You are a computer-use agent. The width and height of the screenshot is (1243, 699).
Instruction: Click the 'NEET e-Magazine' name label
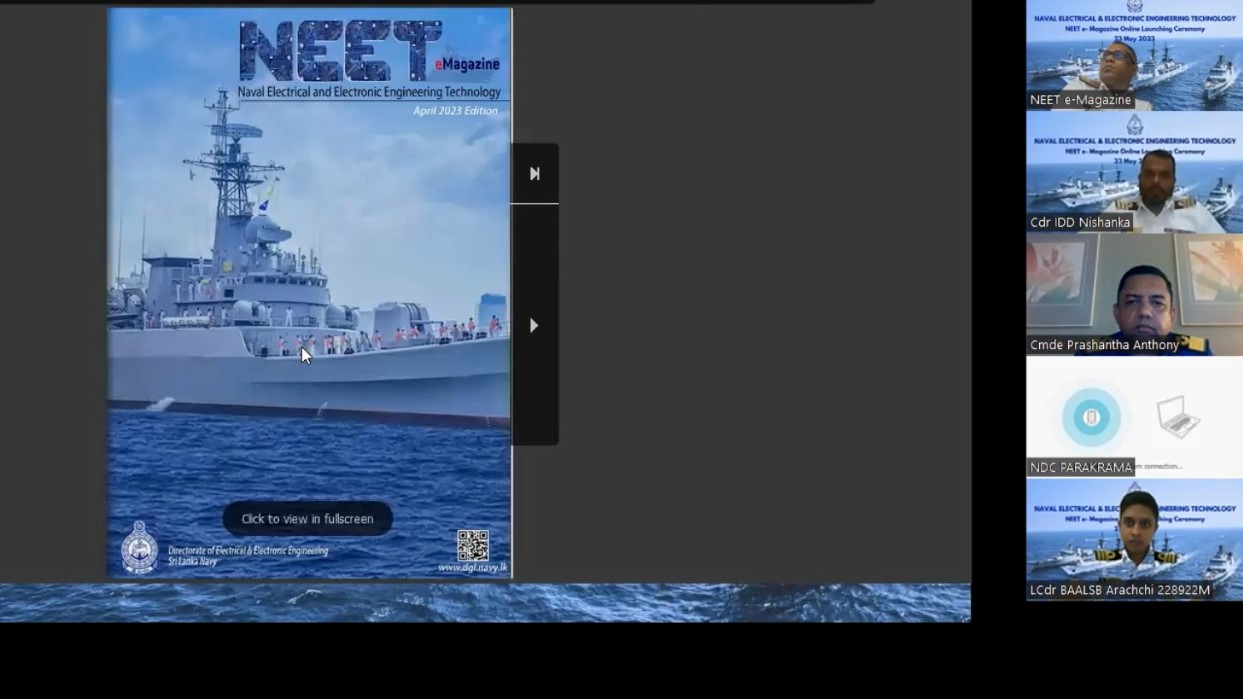(x=1081, y=100)
